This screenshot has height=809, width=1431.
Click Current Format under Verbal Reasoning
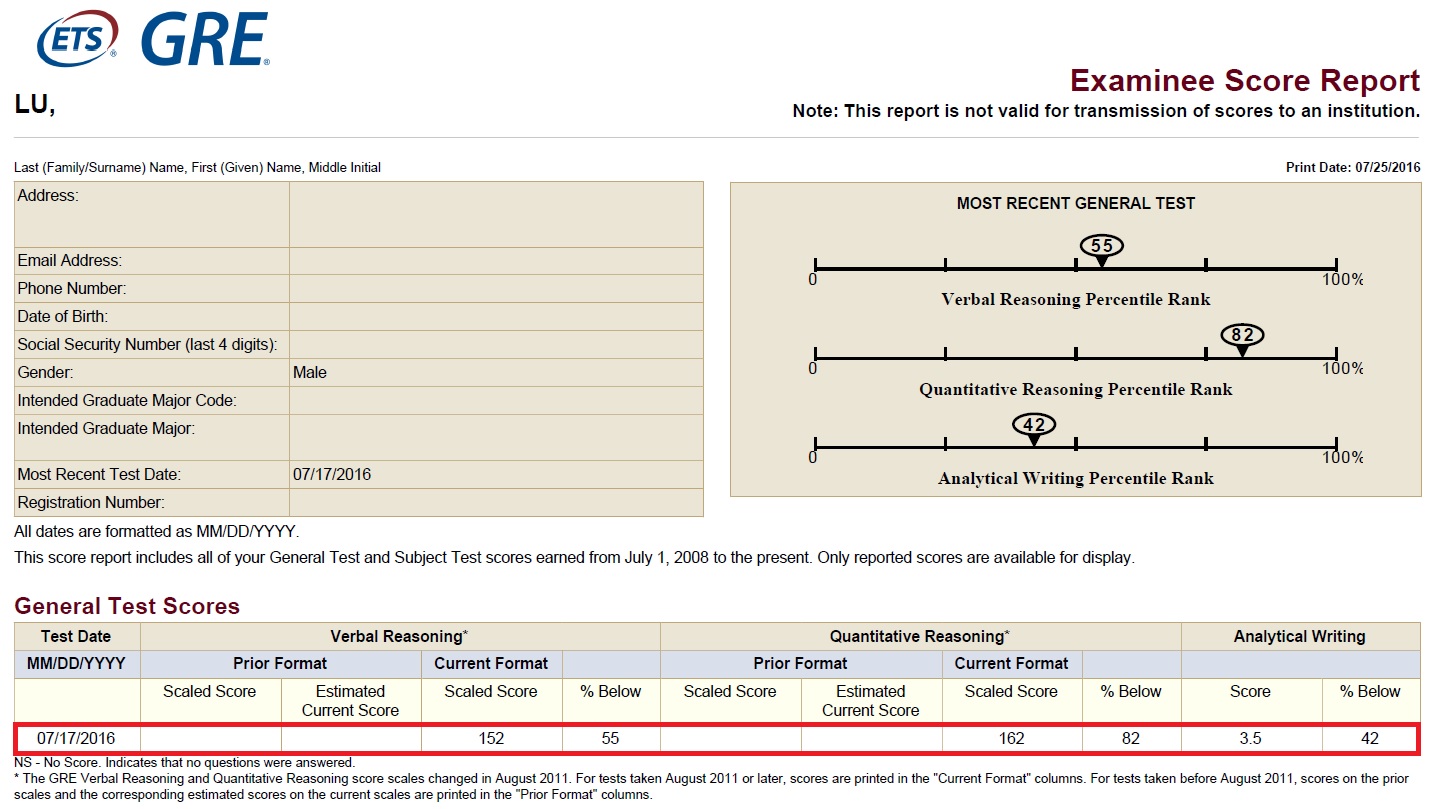491,664
